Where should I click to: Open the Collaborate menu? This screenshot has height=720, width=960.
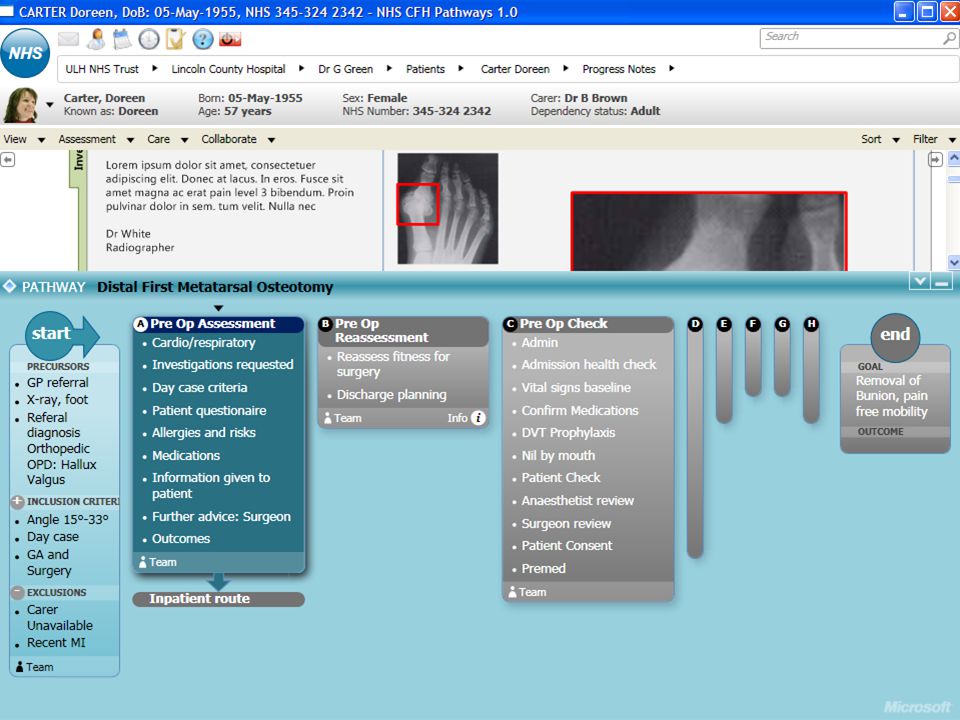238,140
